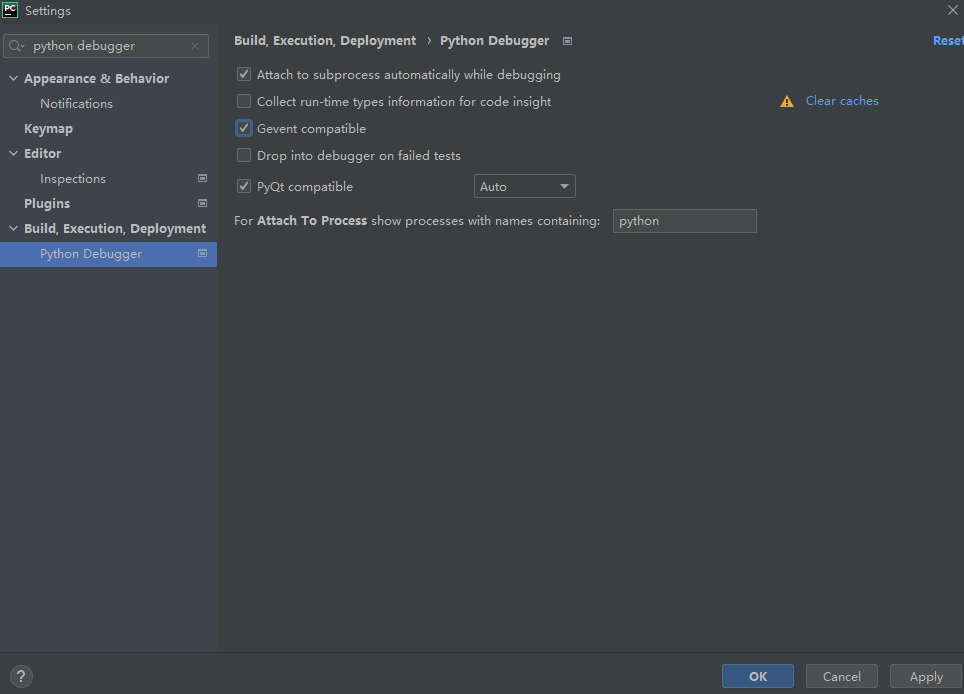Viewport: 964px width, 694px height.
Task: Clear the settings search text with X icon
Action: [195, 46]
